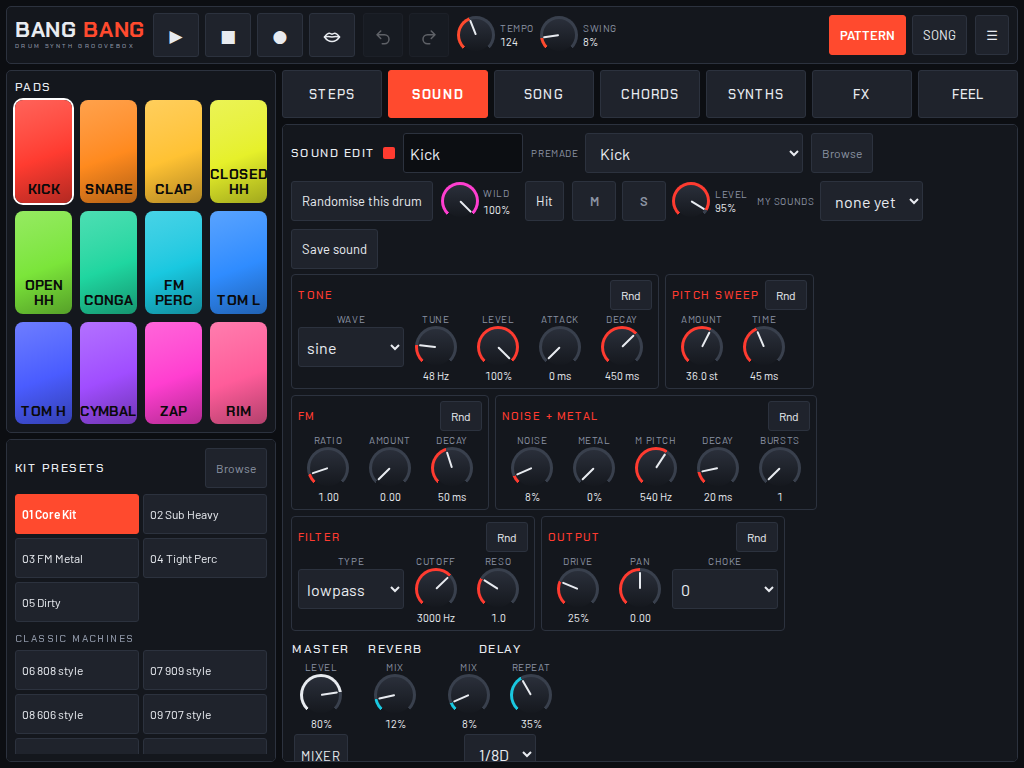Arm the record button

(280, 35)
